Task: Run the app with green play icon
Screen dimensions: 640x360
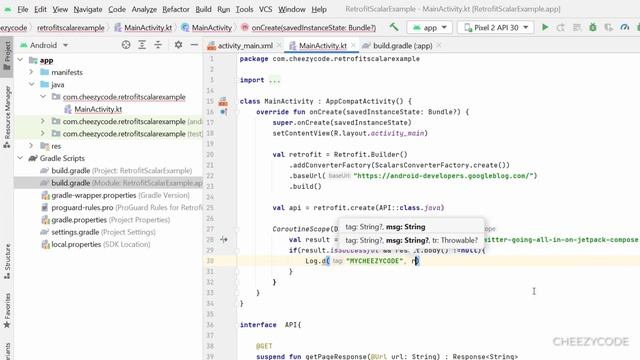Action: 545,27
